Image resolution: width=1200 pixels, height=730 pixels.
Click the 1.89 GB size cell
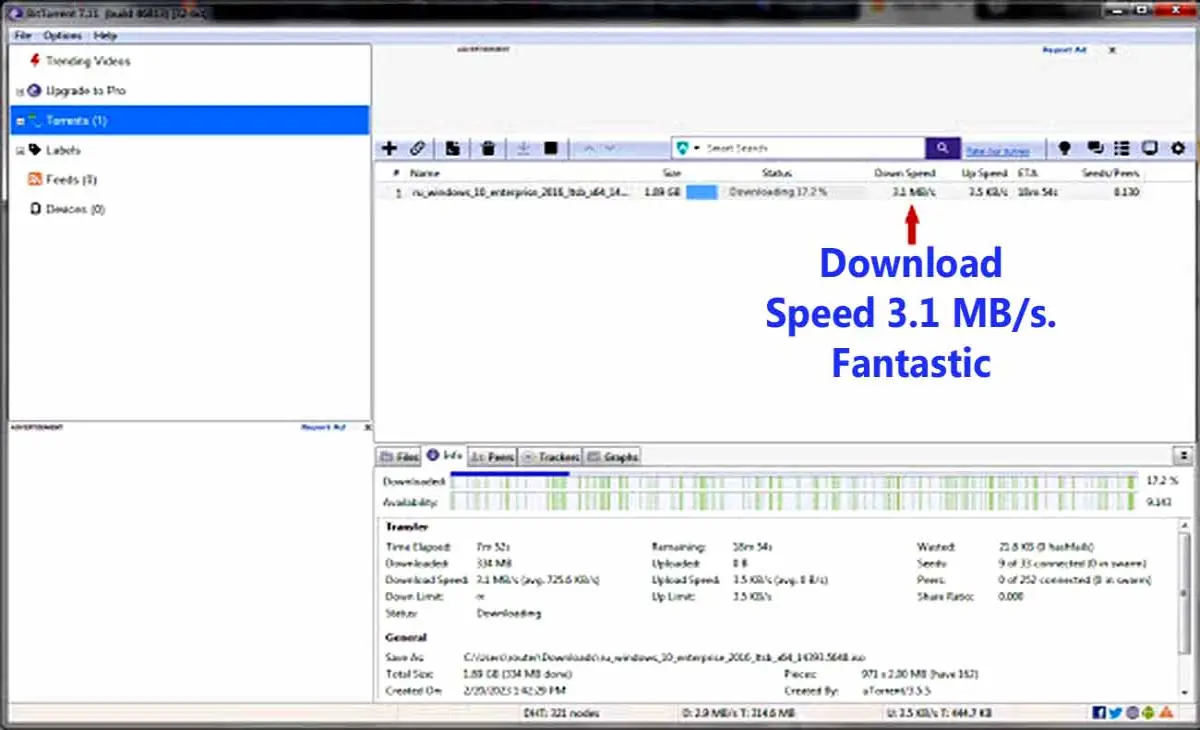pyautogui.click(x=662, y=192)
